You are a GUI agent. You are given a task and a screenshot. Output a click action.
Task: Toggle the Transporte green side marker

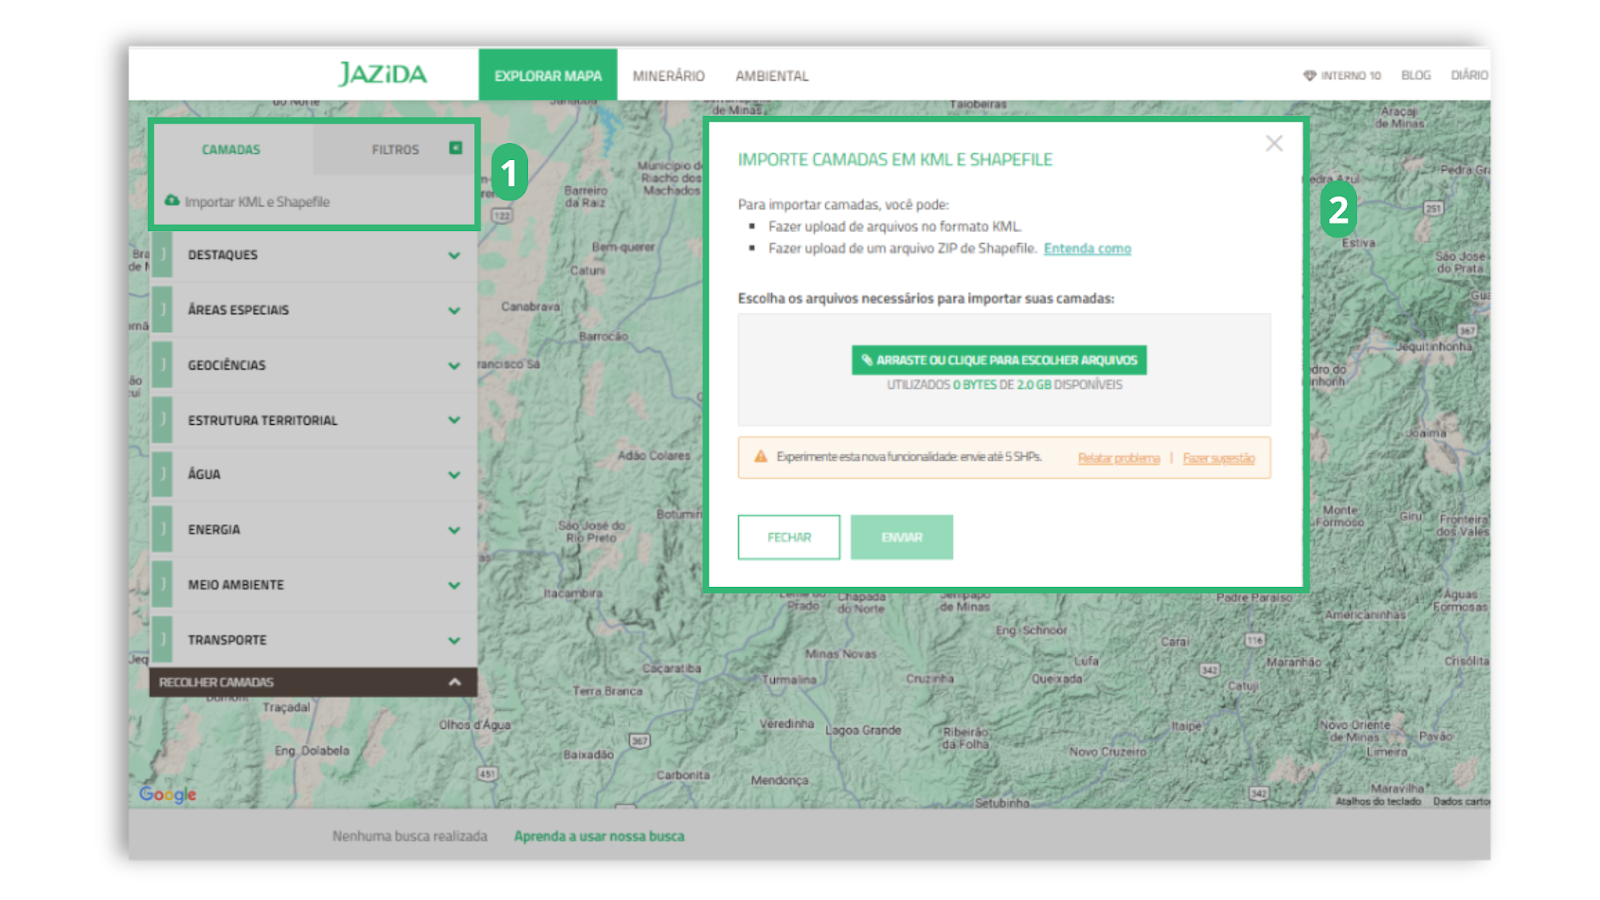pos(162,639)
